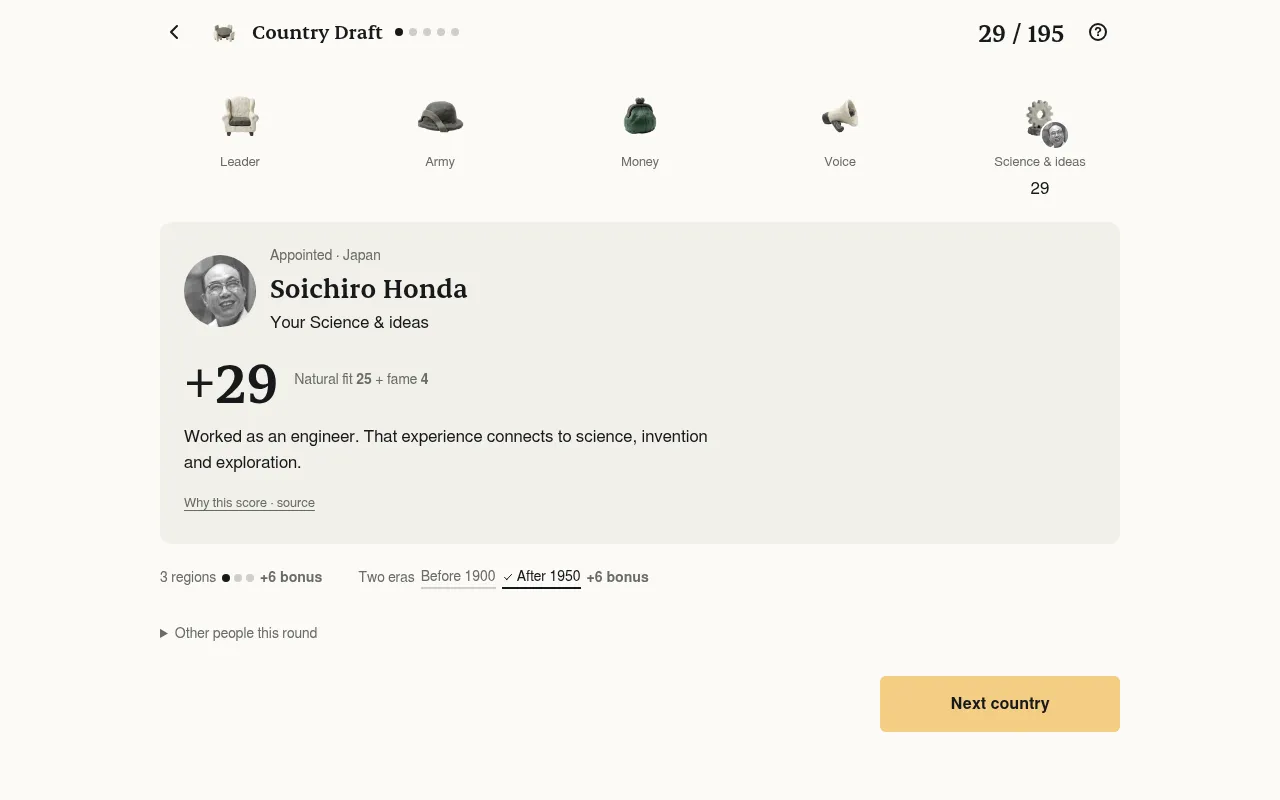Click the 'Natural fit 25 + fame 4' text

[361, 379]
